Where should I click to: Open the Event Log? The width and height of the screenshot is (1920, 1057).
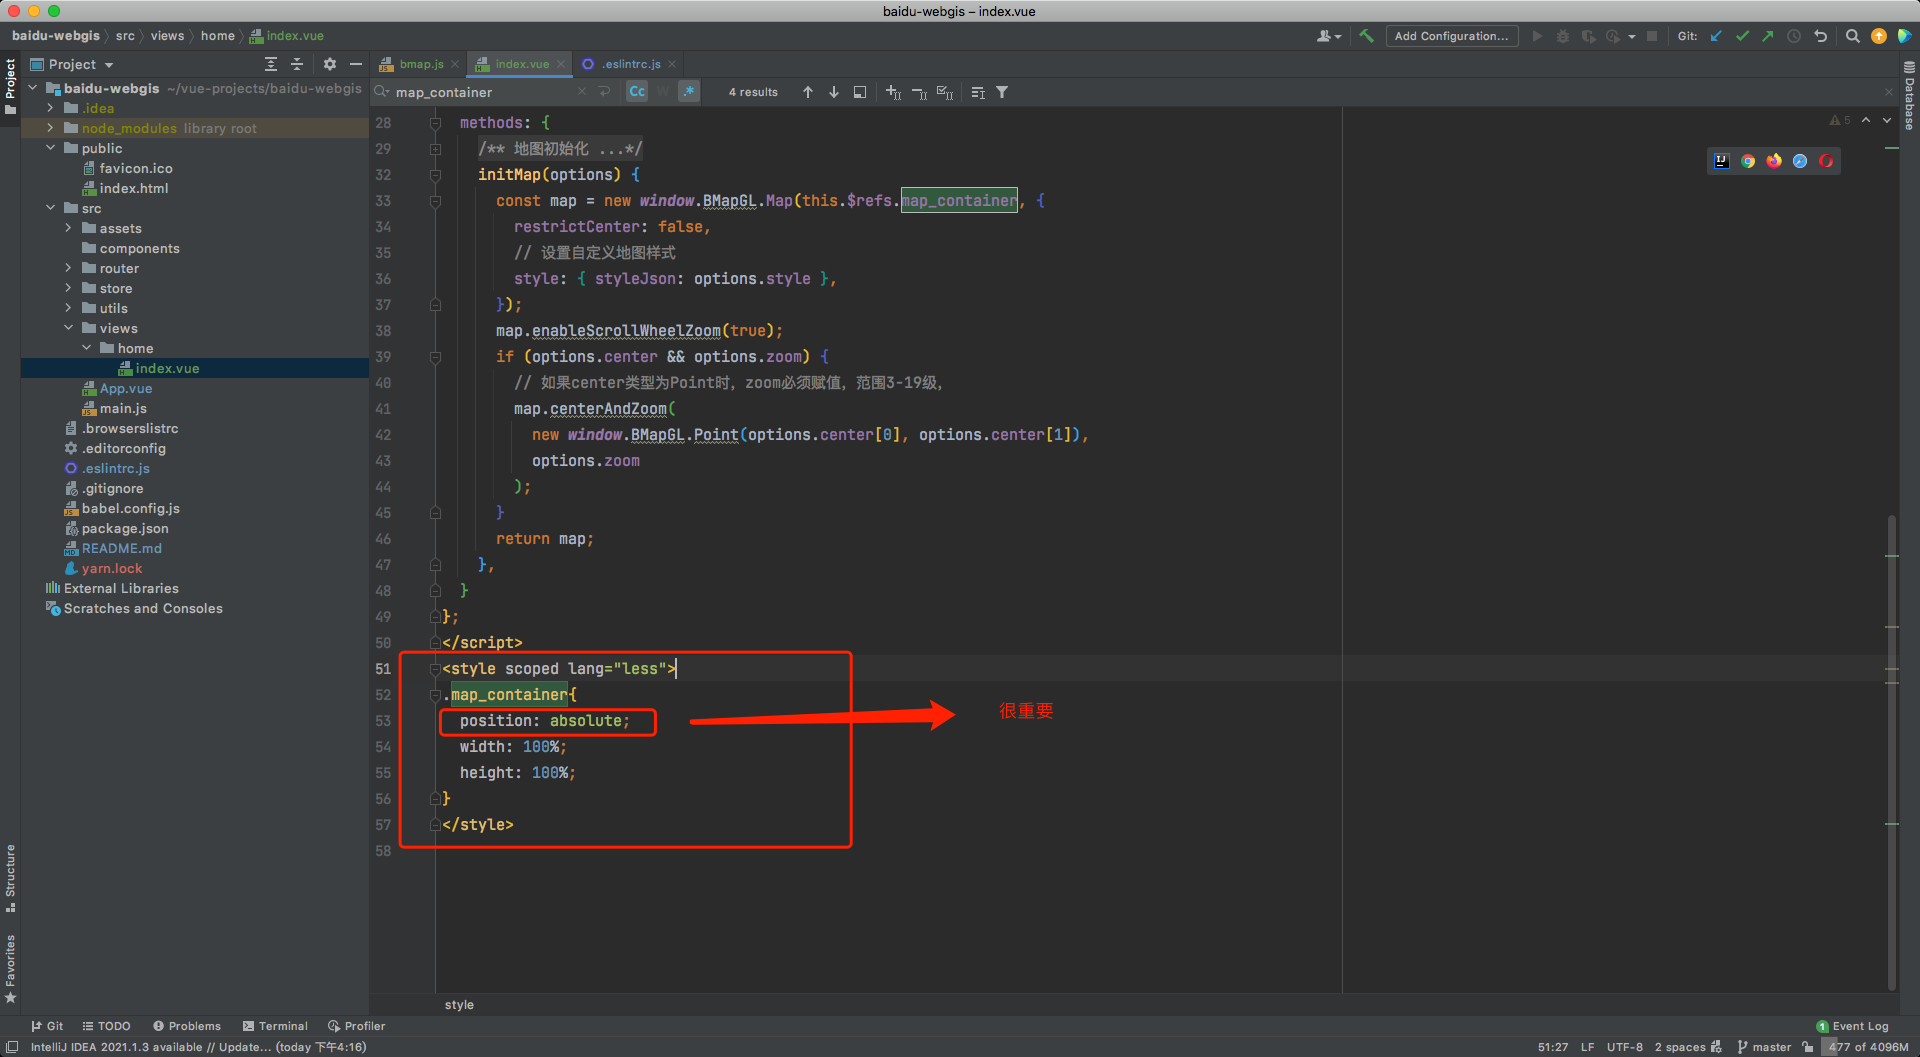point(1852,1026)
